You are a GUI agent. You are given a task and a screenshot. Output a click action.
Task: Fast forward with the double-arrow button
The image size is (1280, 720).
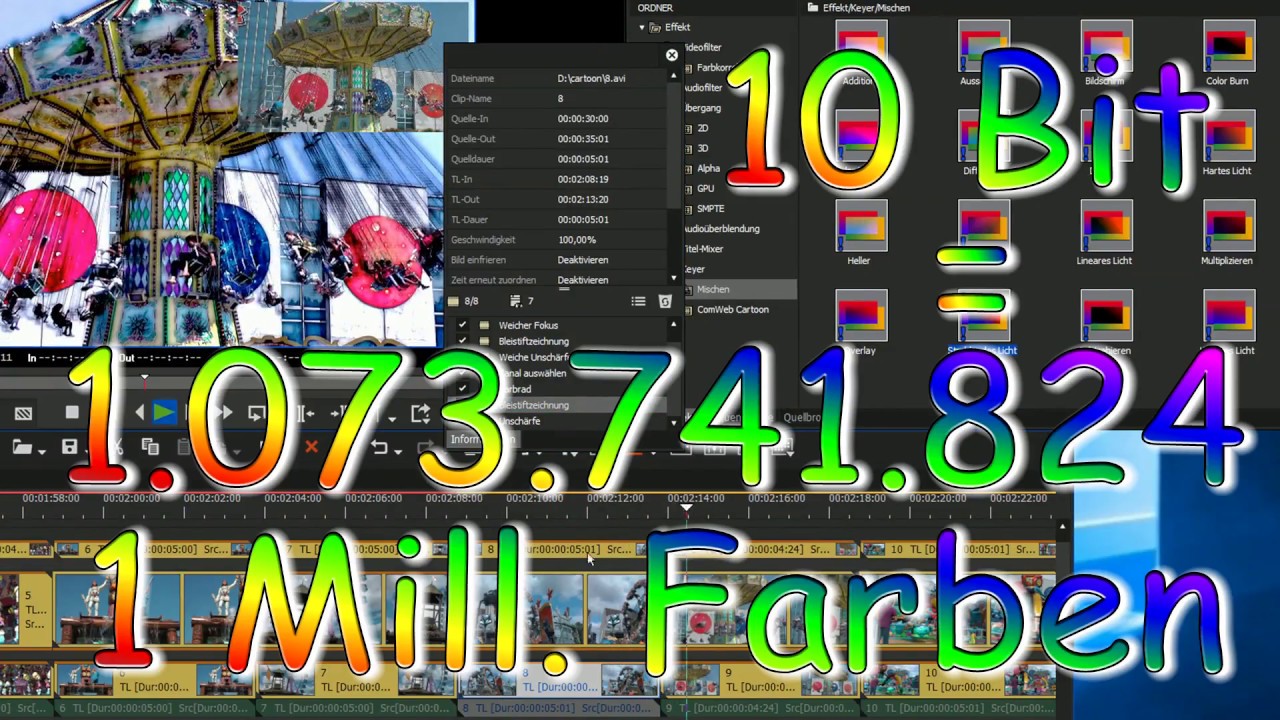[x=224, y=412]
